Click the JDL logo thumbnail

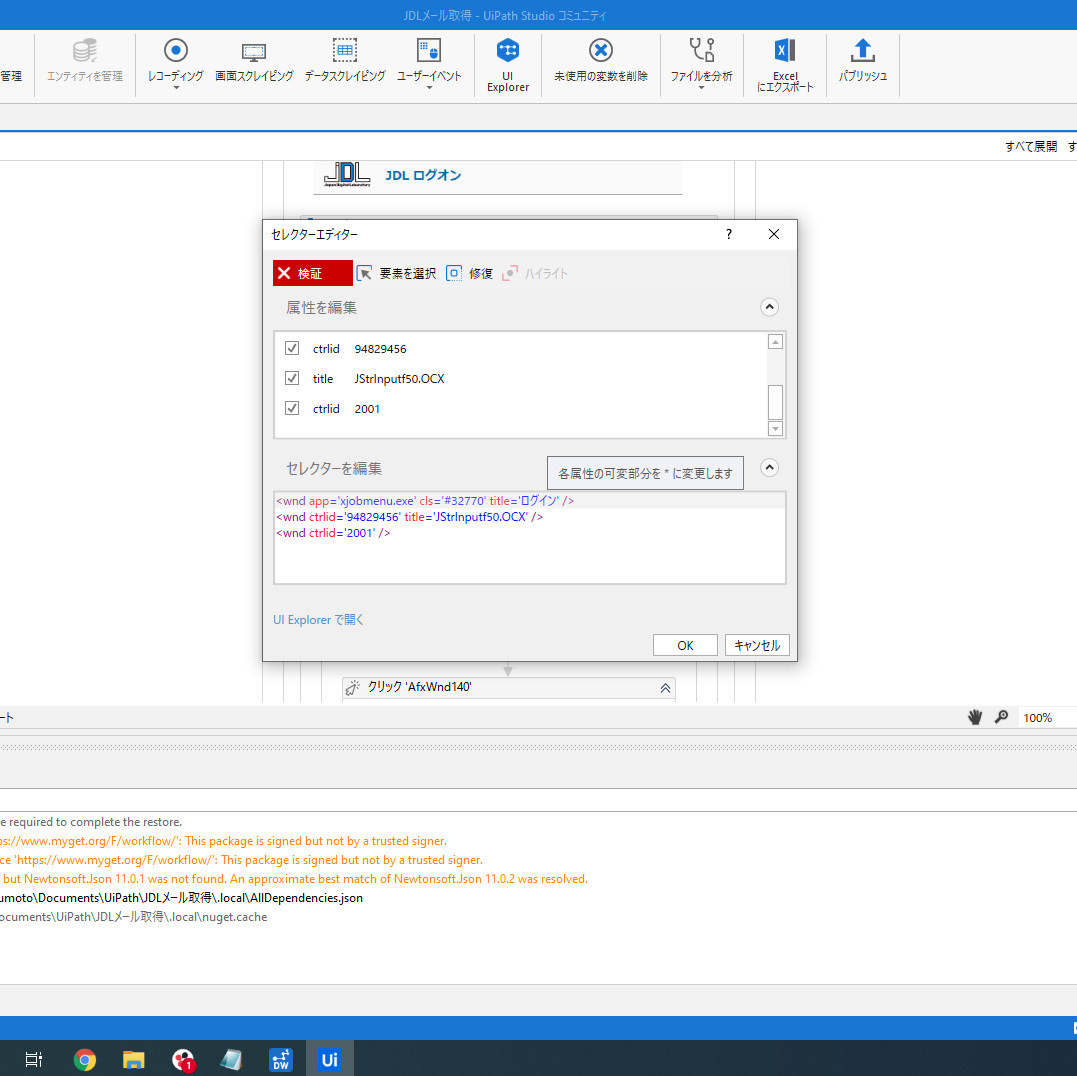pyautogui.click(x=347, y=174)
